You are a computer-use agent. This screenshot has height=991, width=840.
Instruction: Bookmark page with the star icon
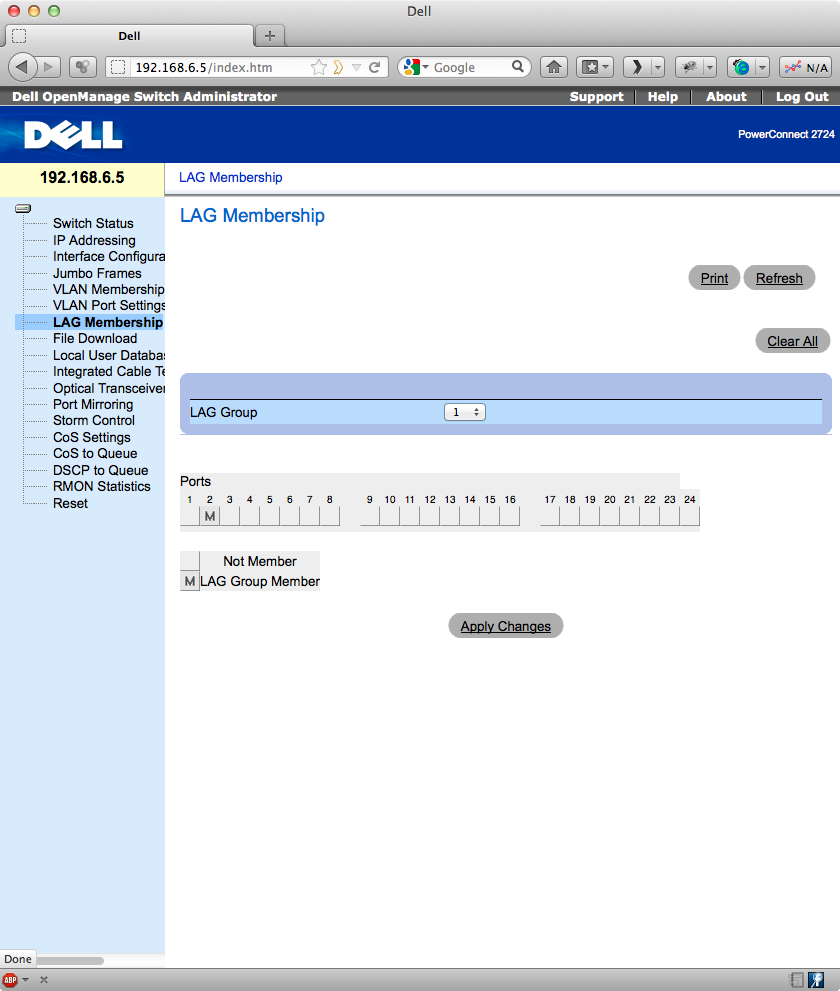319,67
